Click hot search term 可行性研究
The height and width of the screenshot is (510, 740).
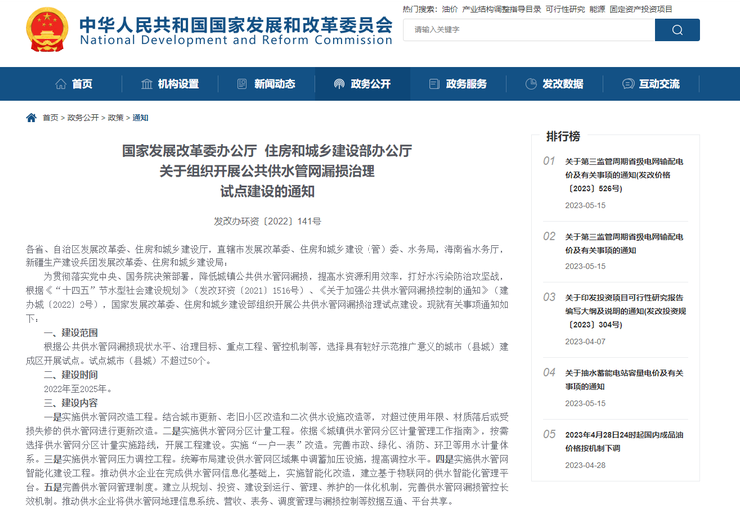coord(565,9)
